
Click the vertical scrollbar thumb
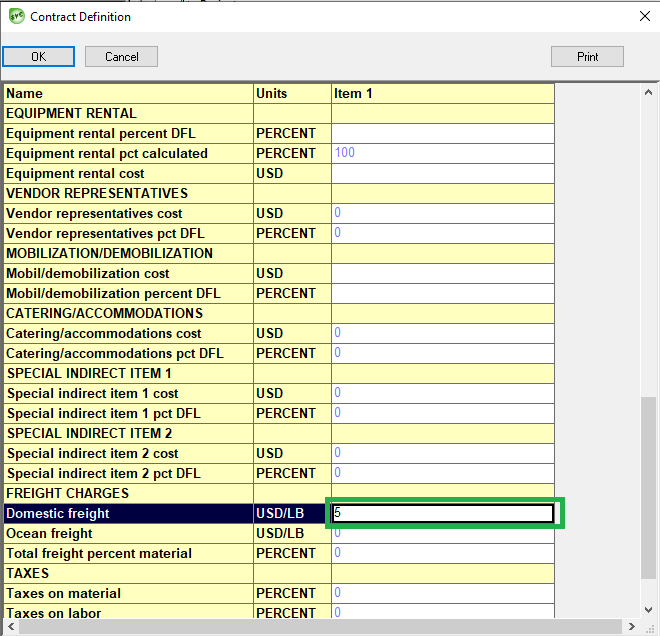point(649,485)
